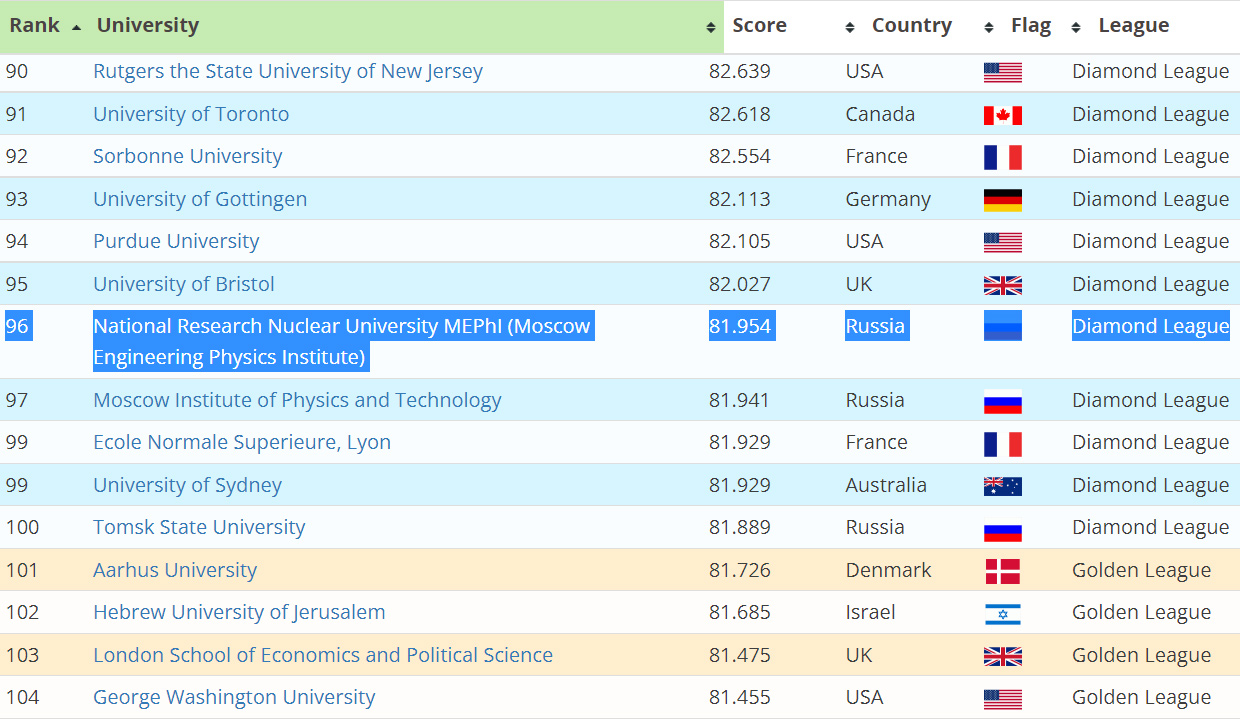
Task: Click the Australia country cell
Action: (x=886, y=485)
